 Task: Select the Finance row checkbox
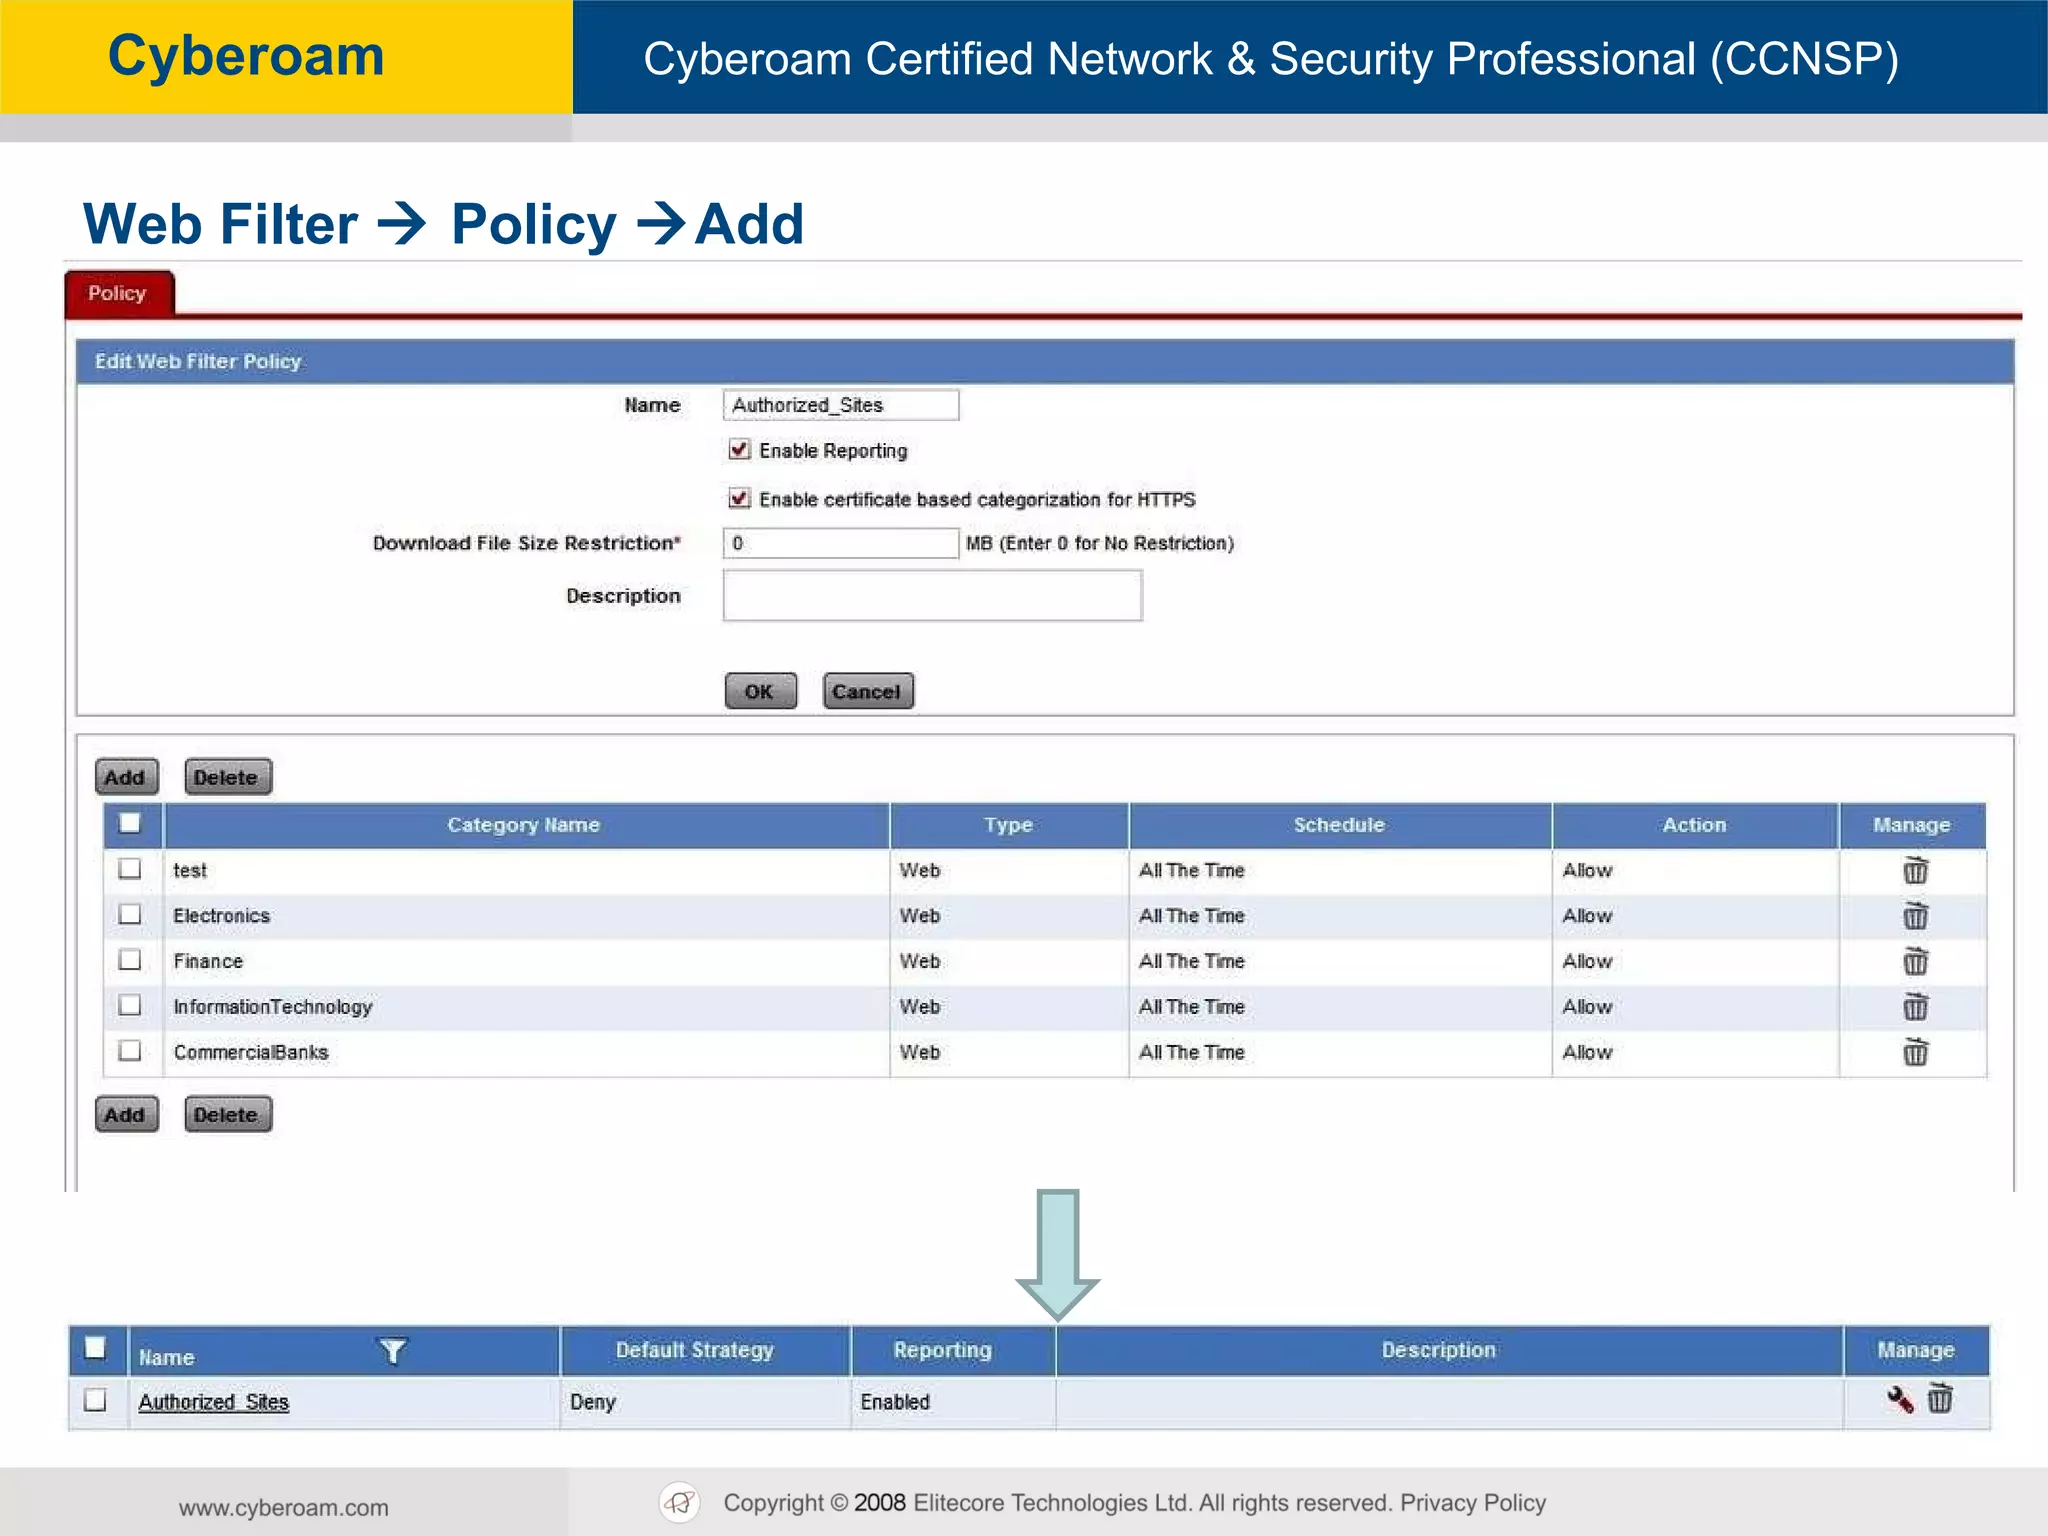tap(130, 959)
